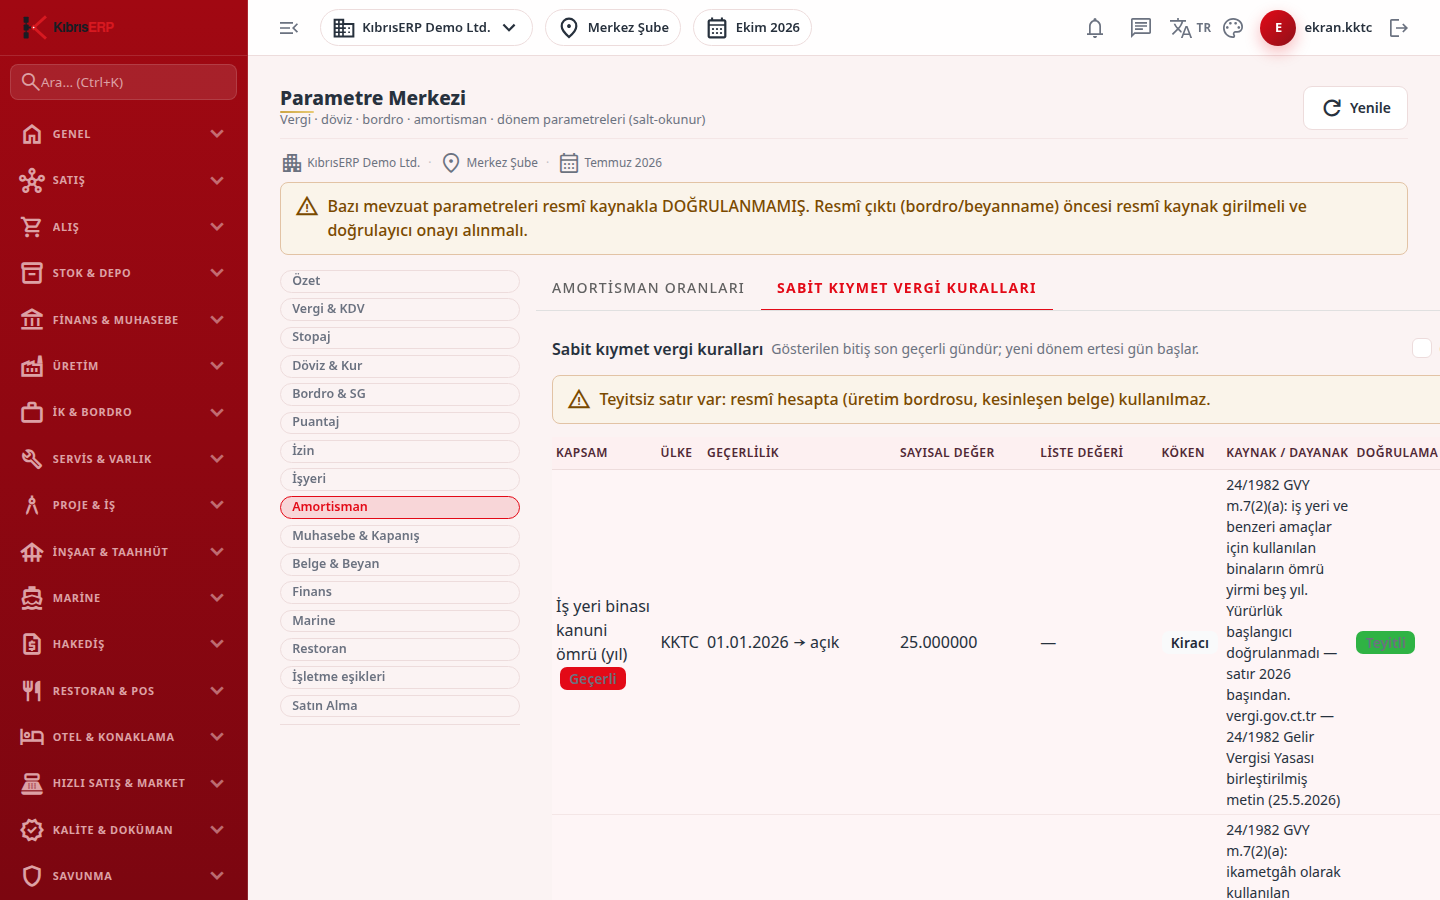Click the Savunma shield icon
The width and height of the screenshot is (1440, 900).
32,876
